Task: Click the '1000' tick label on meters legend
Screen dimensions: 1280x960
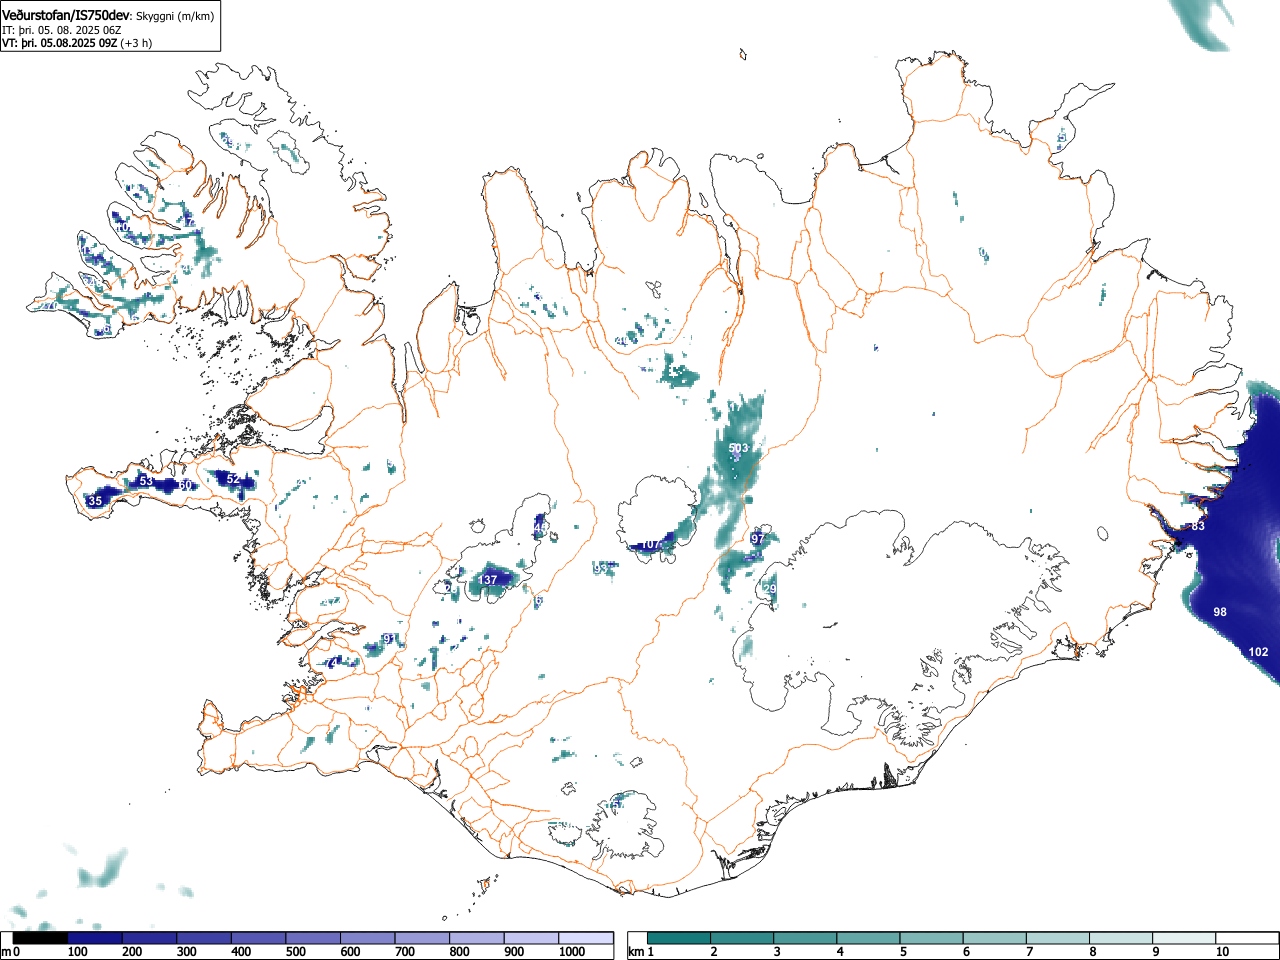Action: pos(571,952)
